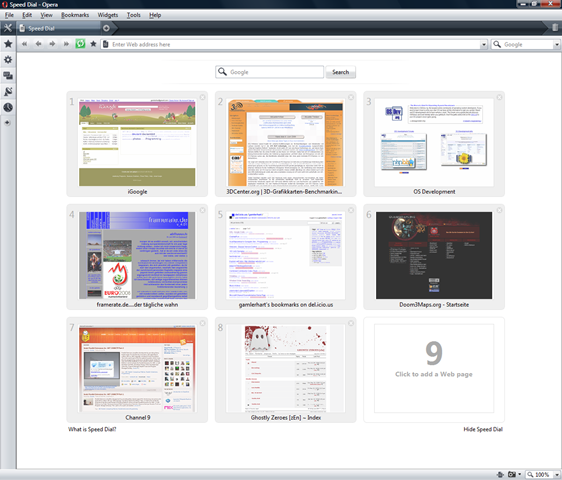
Task: Open the View menu
Action: coord(46,15)
